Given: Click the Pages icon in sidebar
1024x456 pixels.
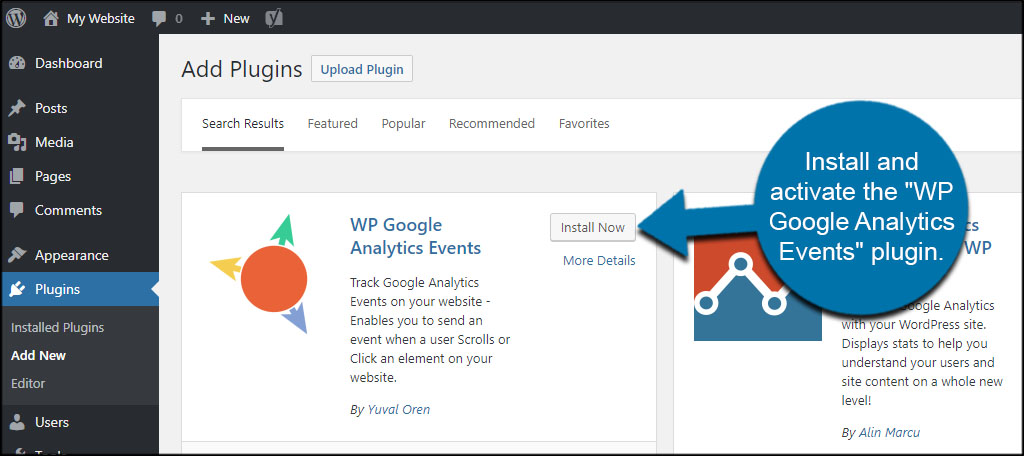Looking at the screenshot, I should click(x=17, y=176).
